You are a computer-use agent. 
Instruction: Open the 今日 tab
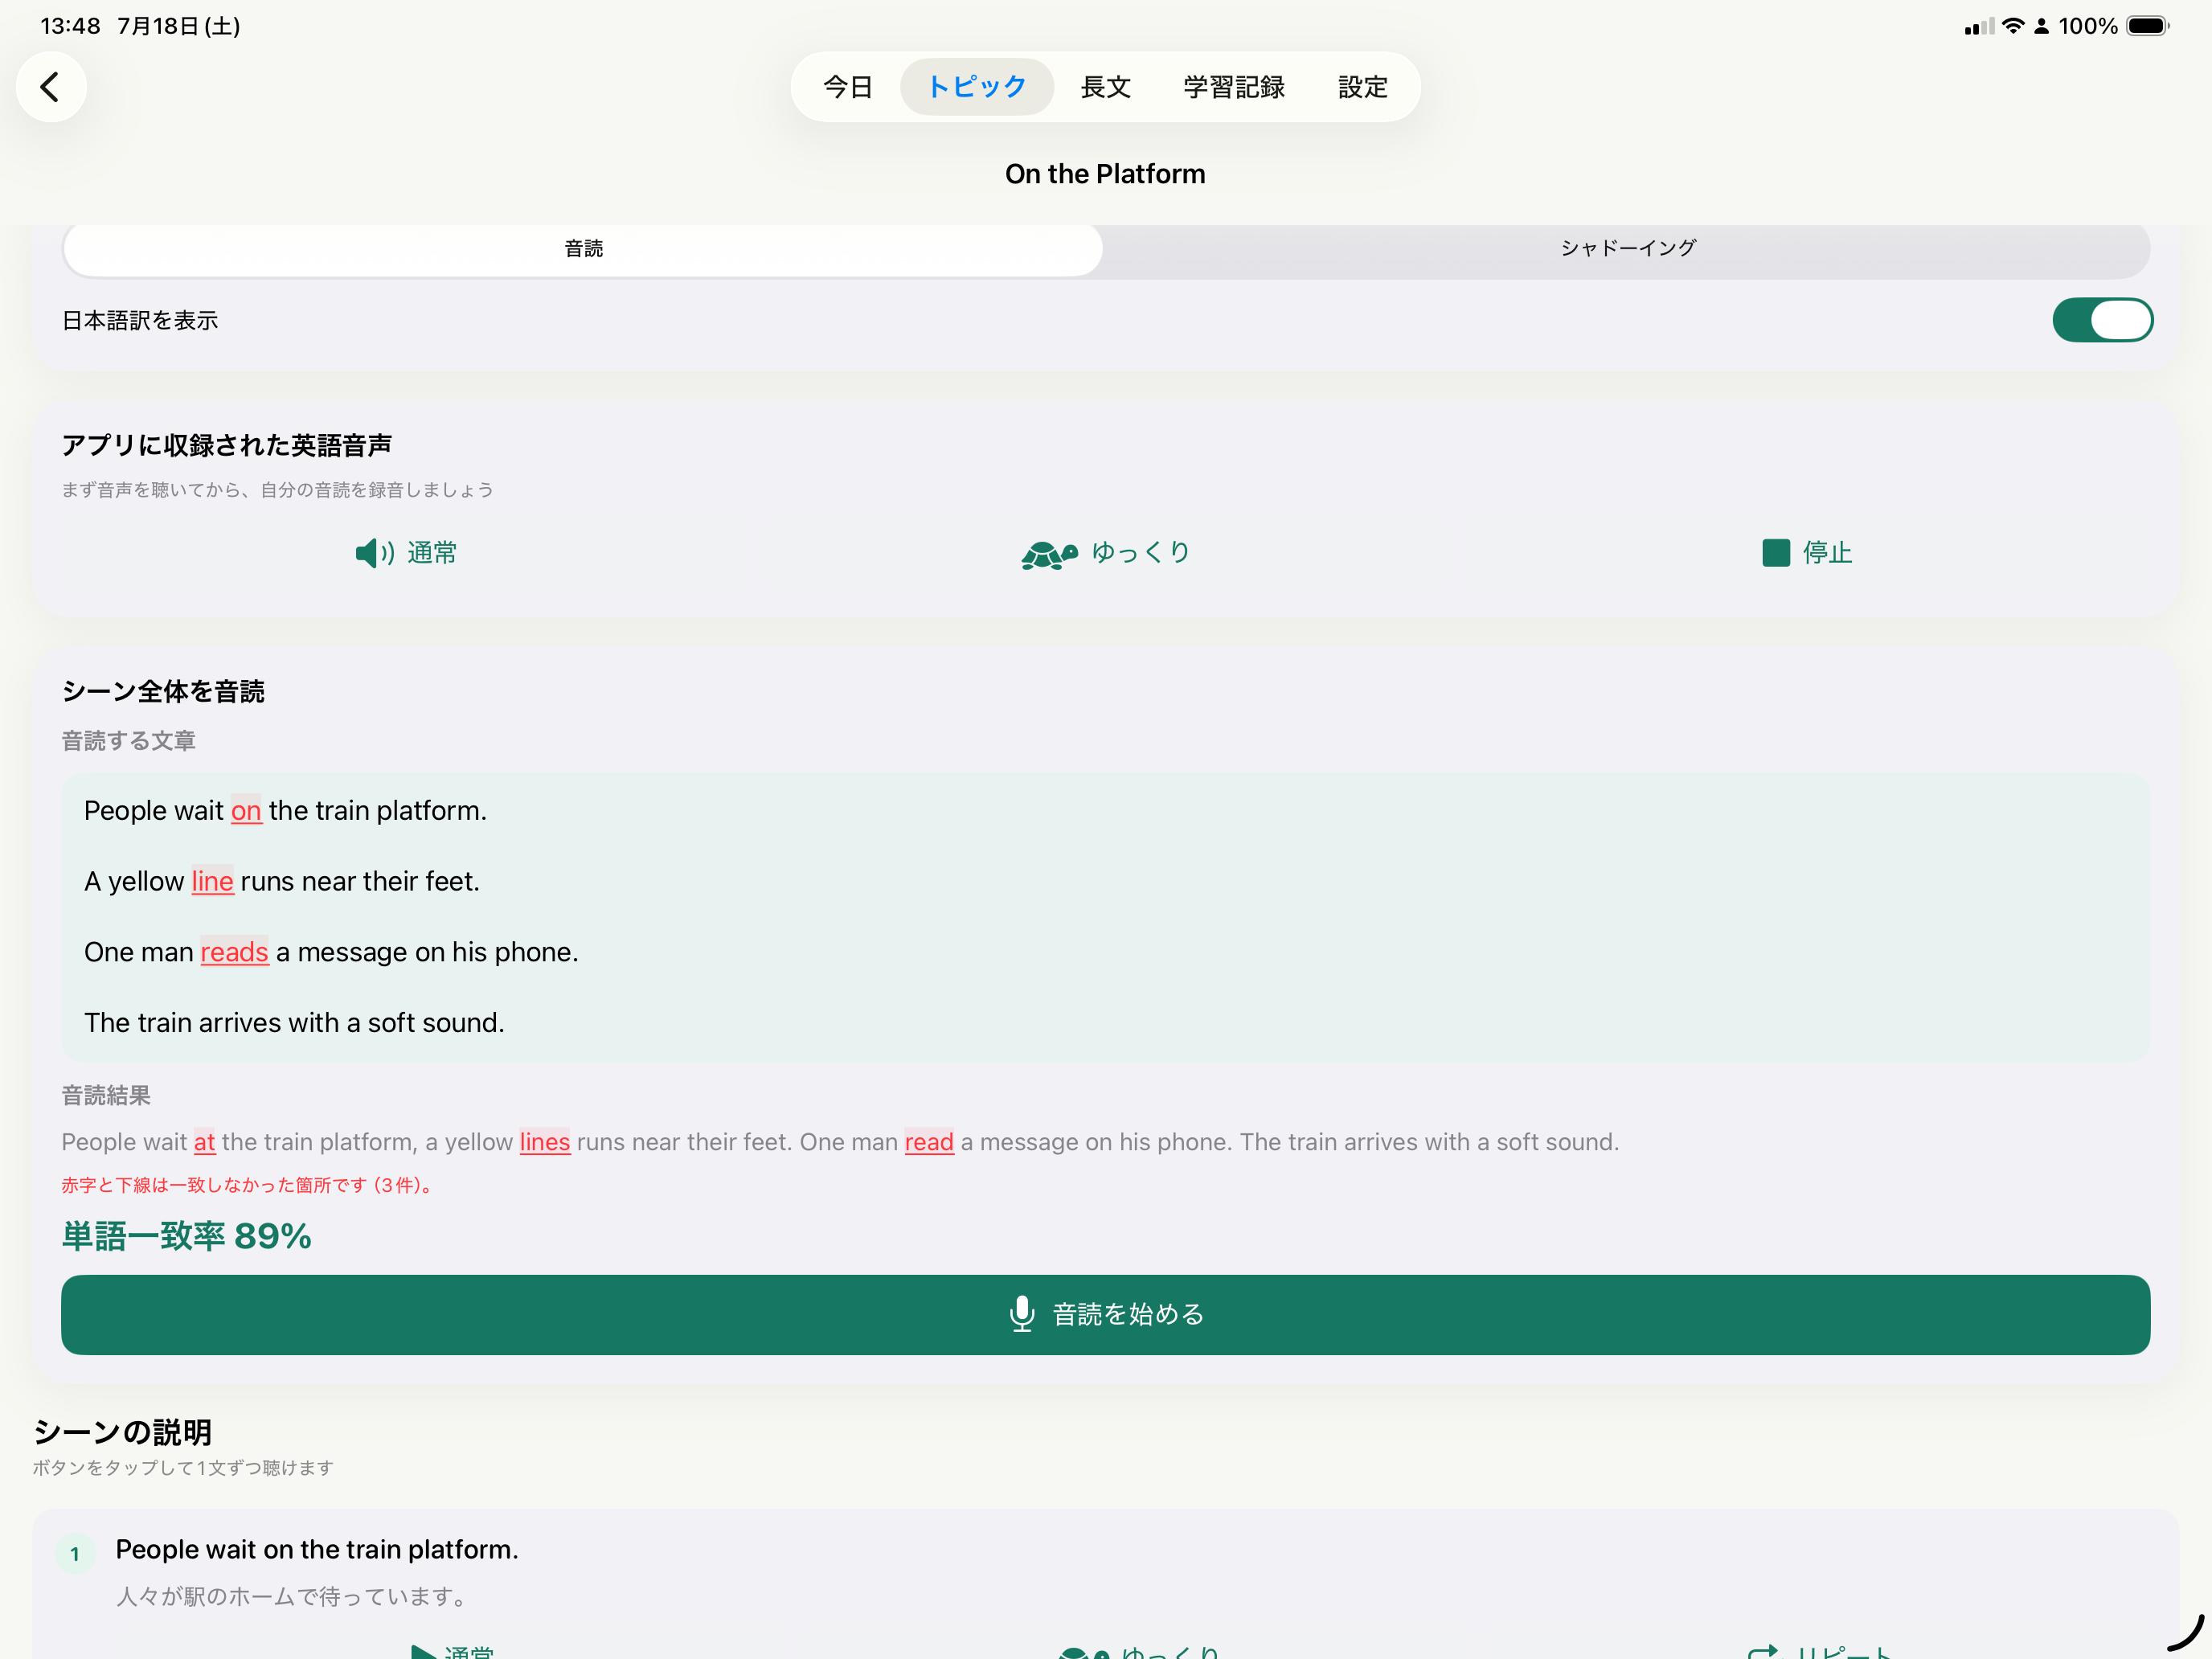pos(847,87)
